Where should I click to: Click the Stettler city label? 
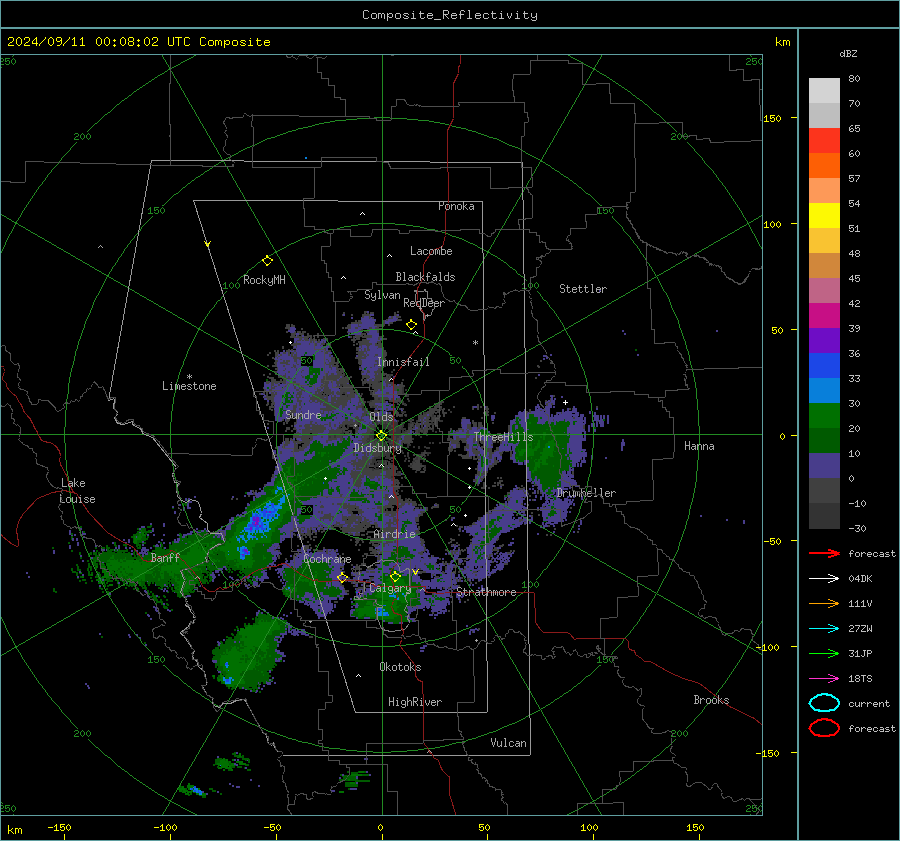[583, 289]
